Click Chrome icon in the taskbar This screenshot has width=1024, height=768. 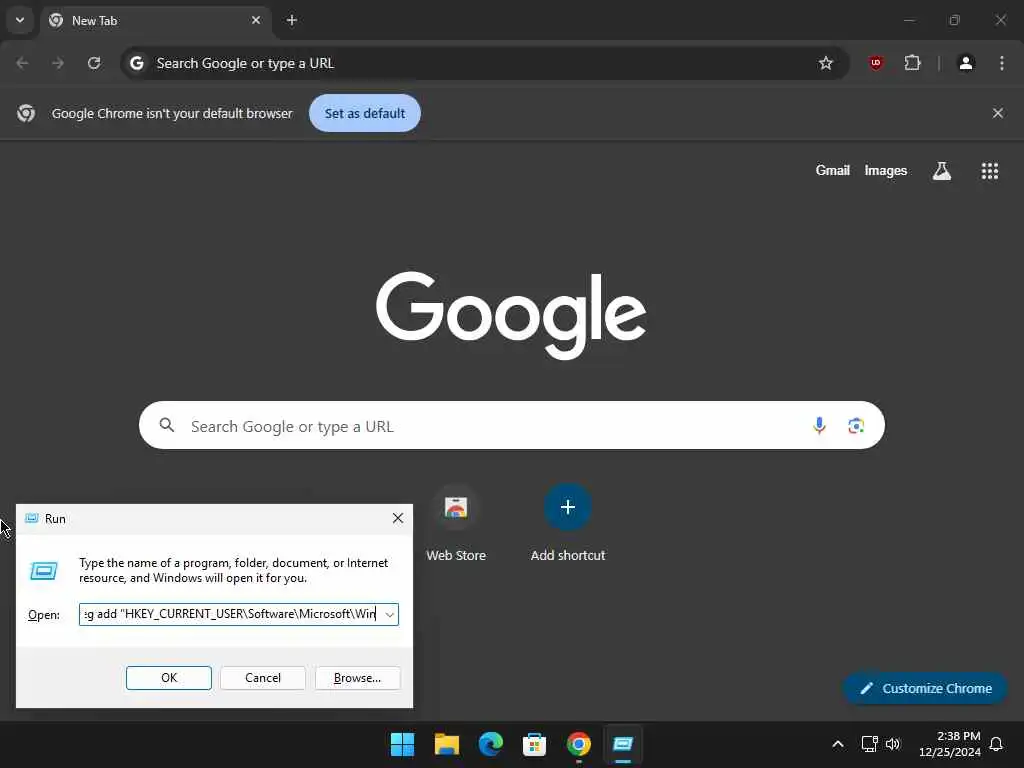[579, 744]
